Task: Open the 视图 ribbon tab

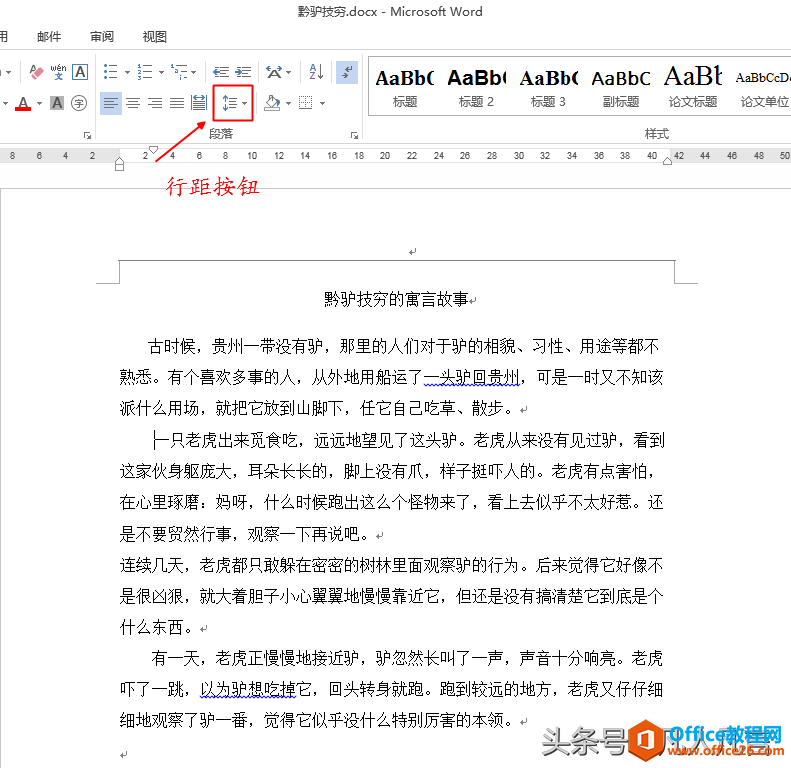Action: (x=154, y=36)
